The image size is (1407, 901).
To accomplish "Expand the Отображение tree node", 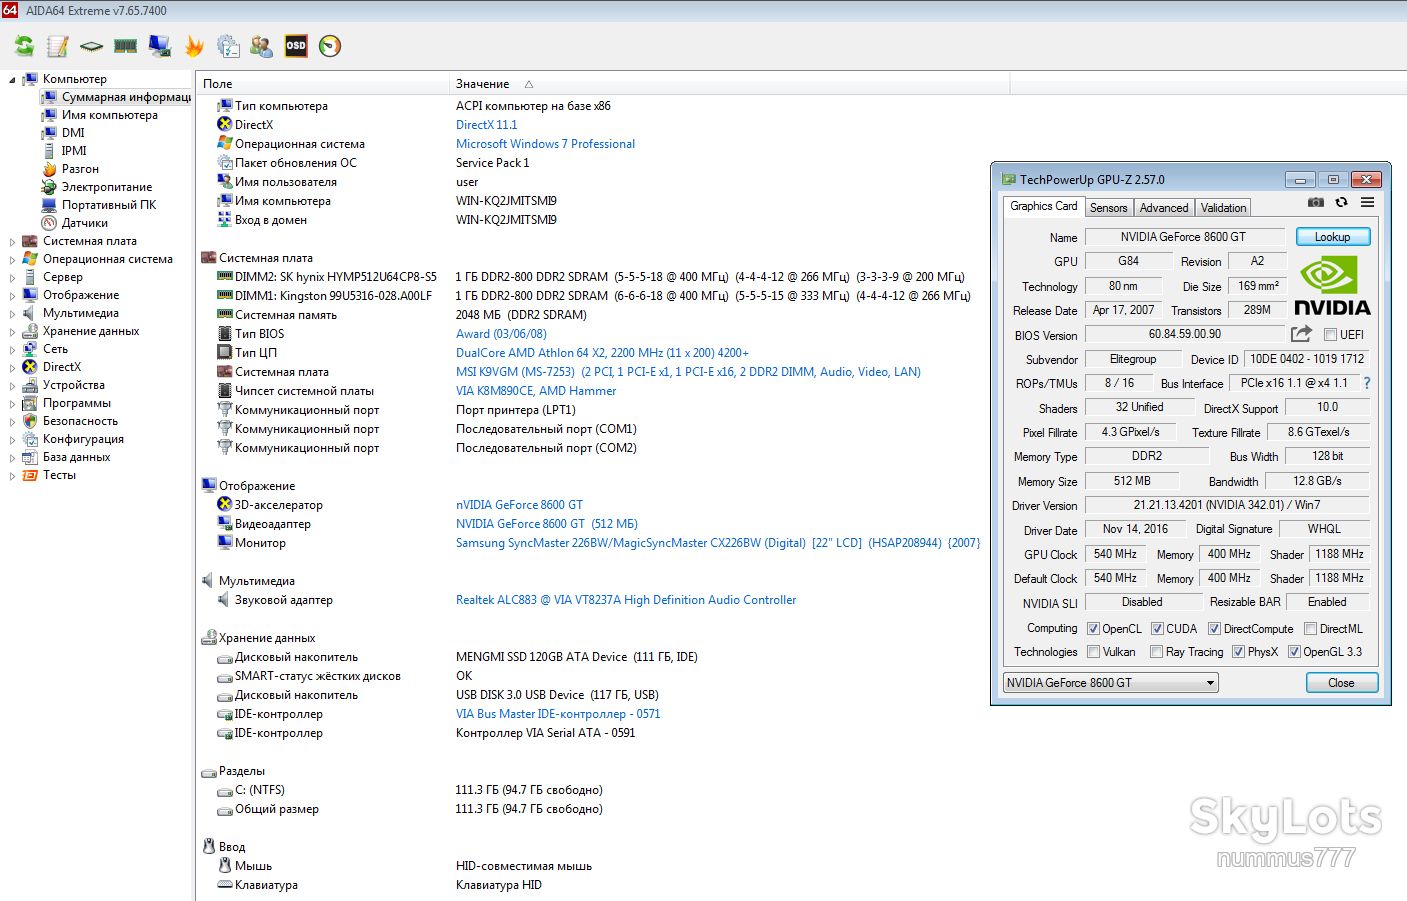I will (x=12, y=295).
